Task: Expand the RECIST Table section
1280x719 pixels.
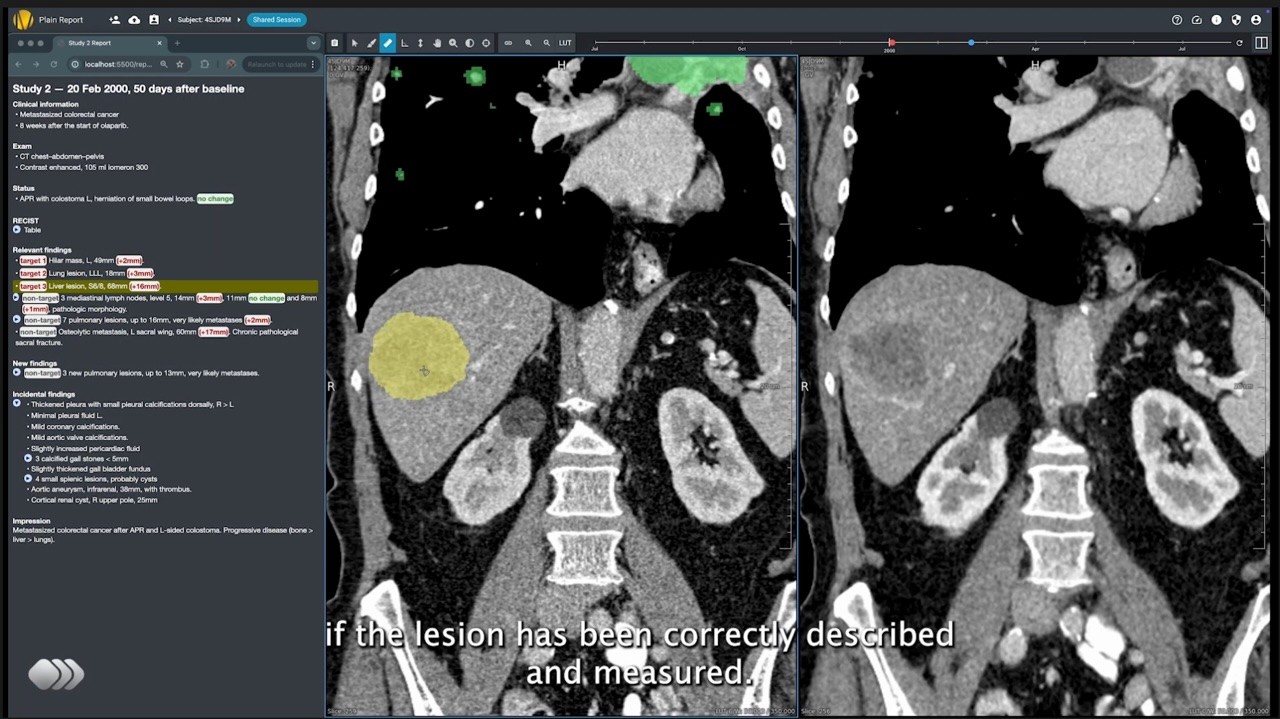Action: point(17,230)
